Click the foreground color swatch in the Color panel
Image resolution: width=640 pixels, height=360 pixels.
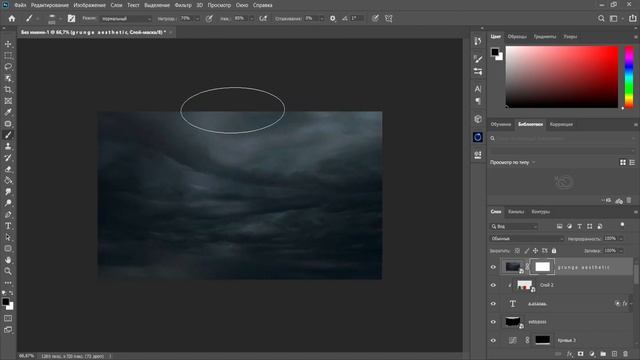tap(495, 52)
